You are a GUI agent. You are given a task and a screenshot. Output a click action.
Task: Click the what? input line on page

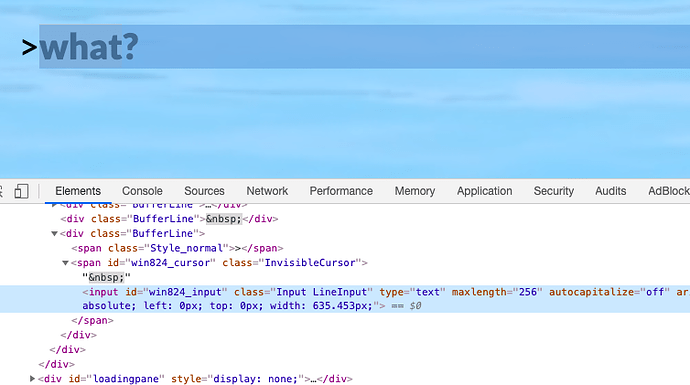click(364, 47)
